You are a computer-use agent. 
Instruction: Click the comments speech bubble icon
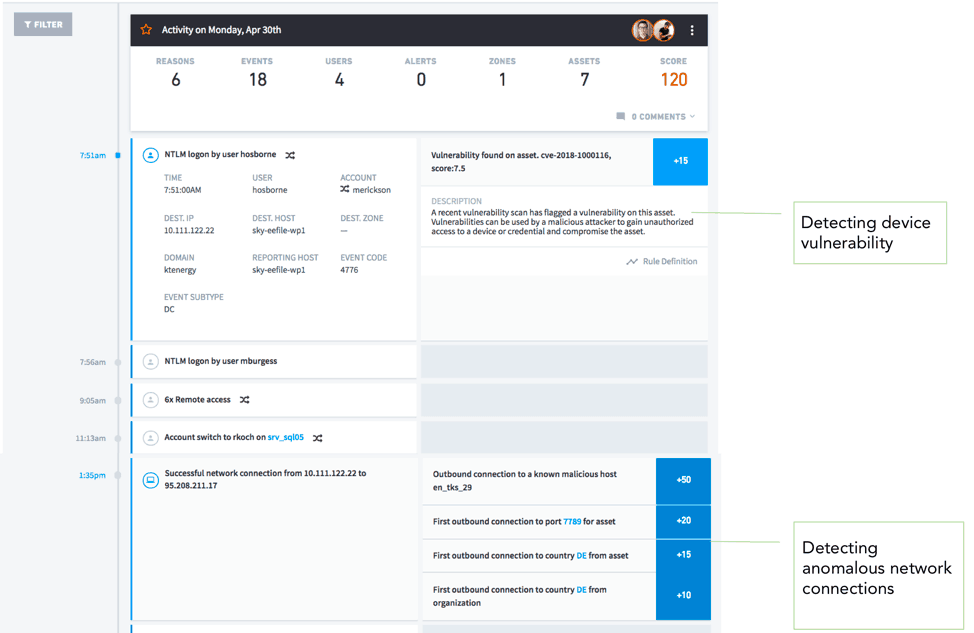621,116
